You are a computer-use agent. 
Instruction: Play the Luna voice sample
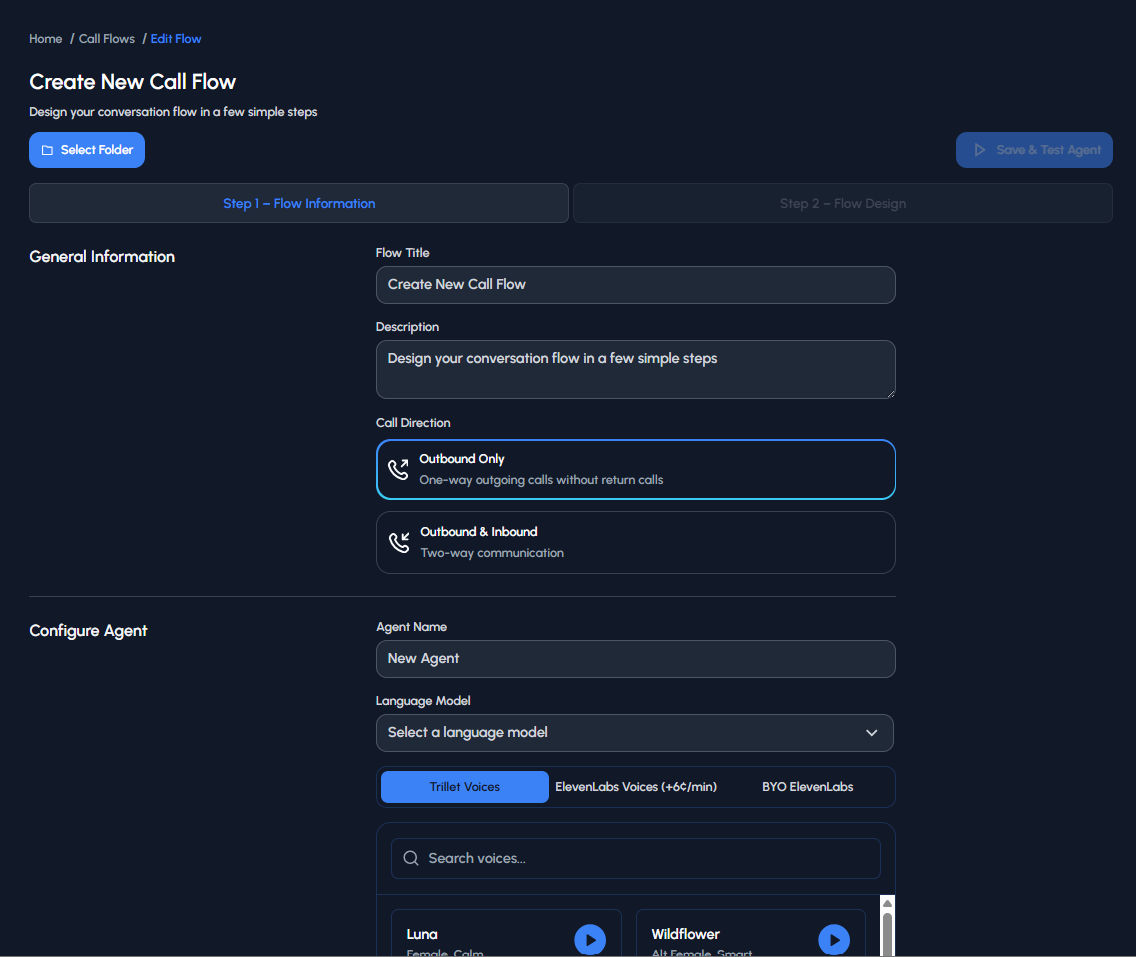click(x=589, y=939)
